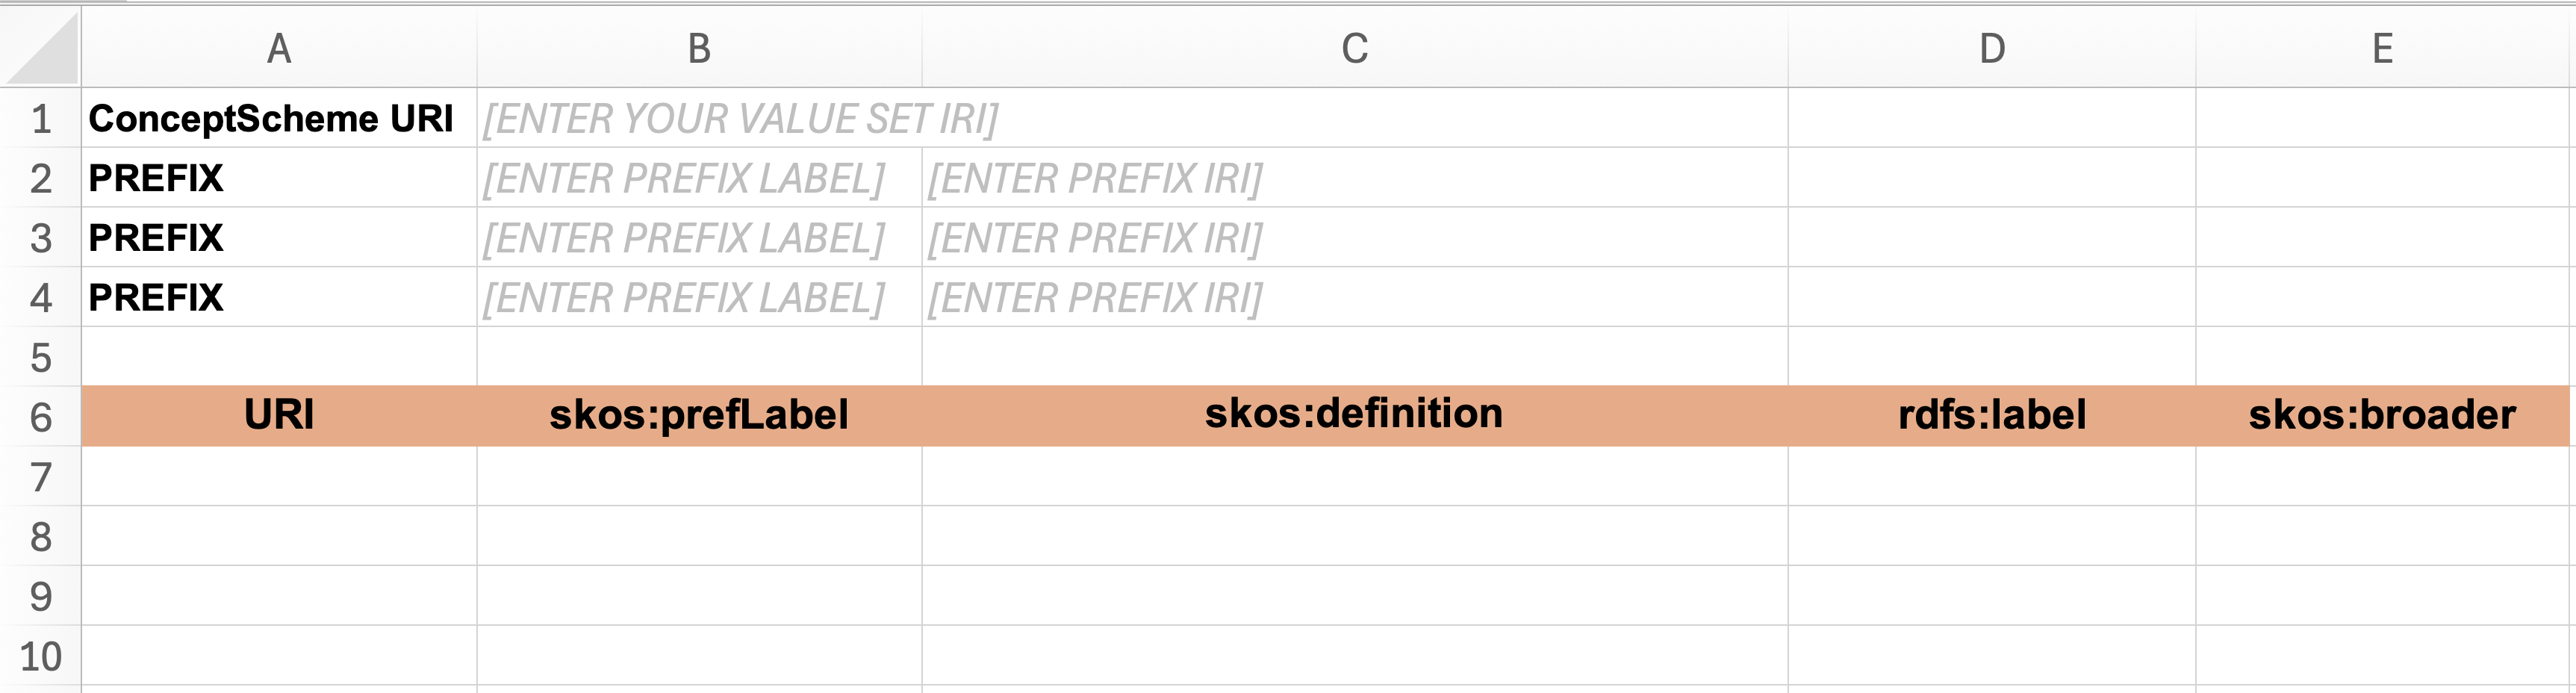Screen dimensions: 2576x693
Task: Select row 1 header
Action: tap(40, 118)
